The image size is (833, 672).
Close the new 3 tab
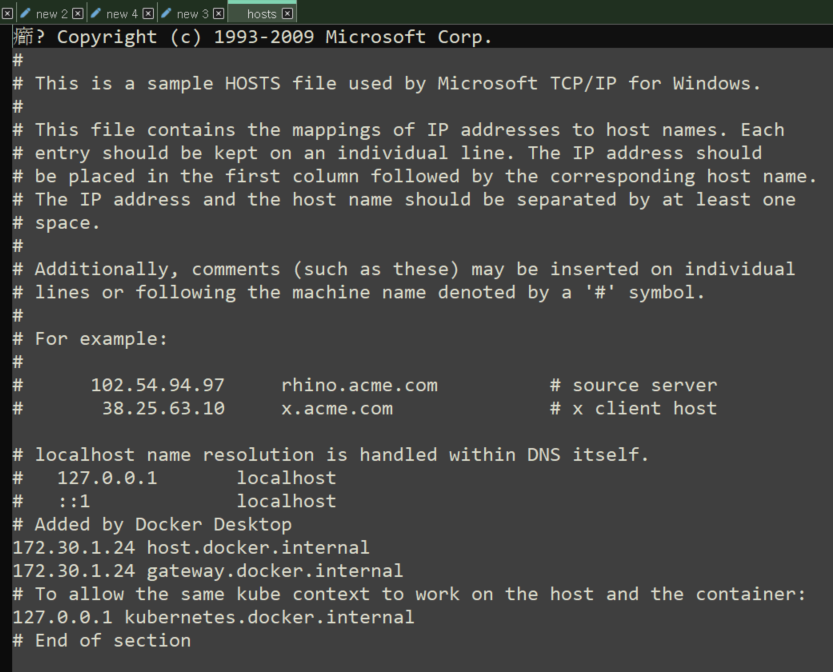pyautogui.click(x=218, y=13)
